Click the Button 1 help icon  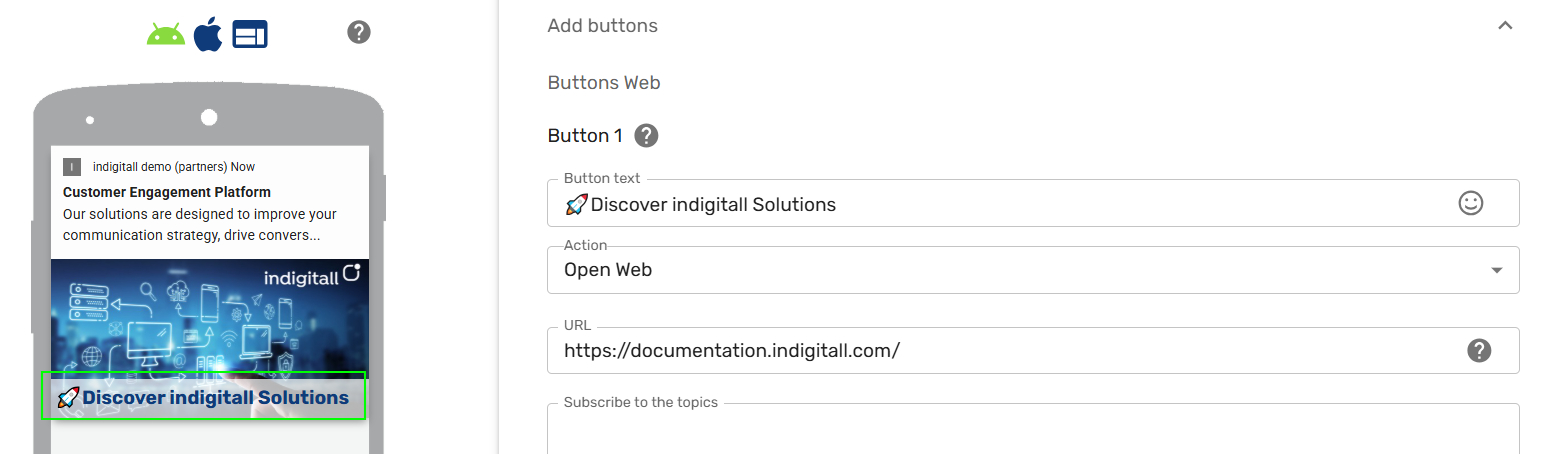coord(647,135)
